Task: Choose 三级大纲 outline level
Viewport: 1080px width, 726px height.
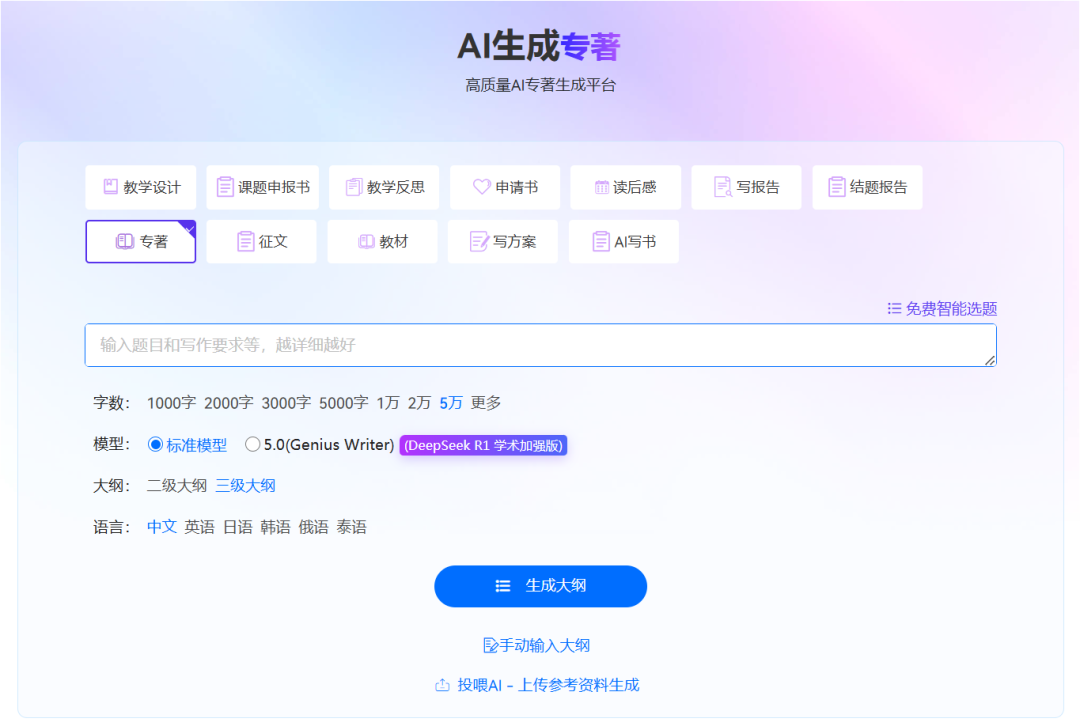Action: 246,486
